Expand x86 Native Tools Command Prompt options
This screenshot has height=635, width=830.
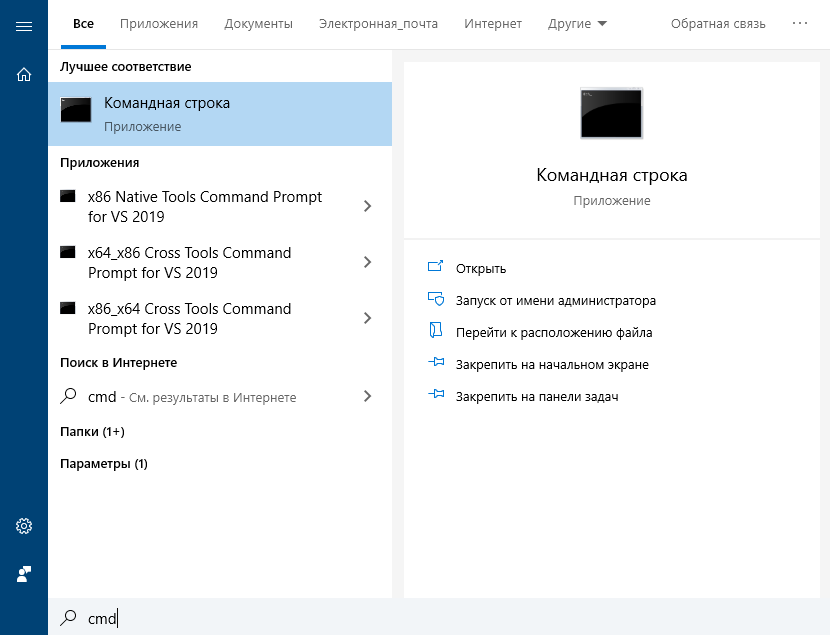tap(367, 206)
